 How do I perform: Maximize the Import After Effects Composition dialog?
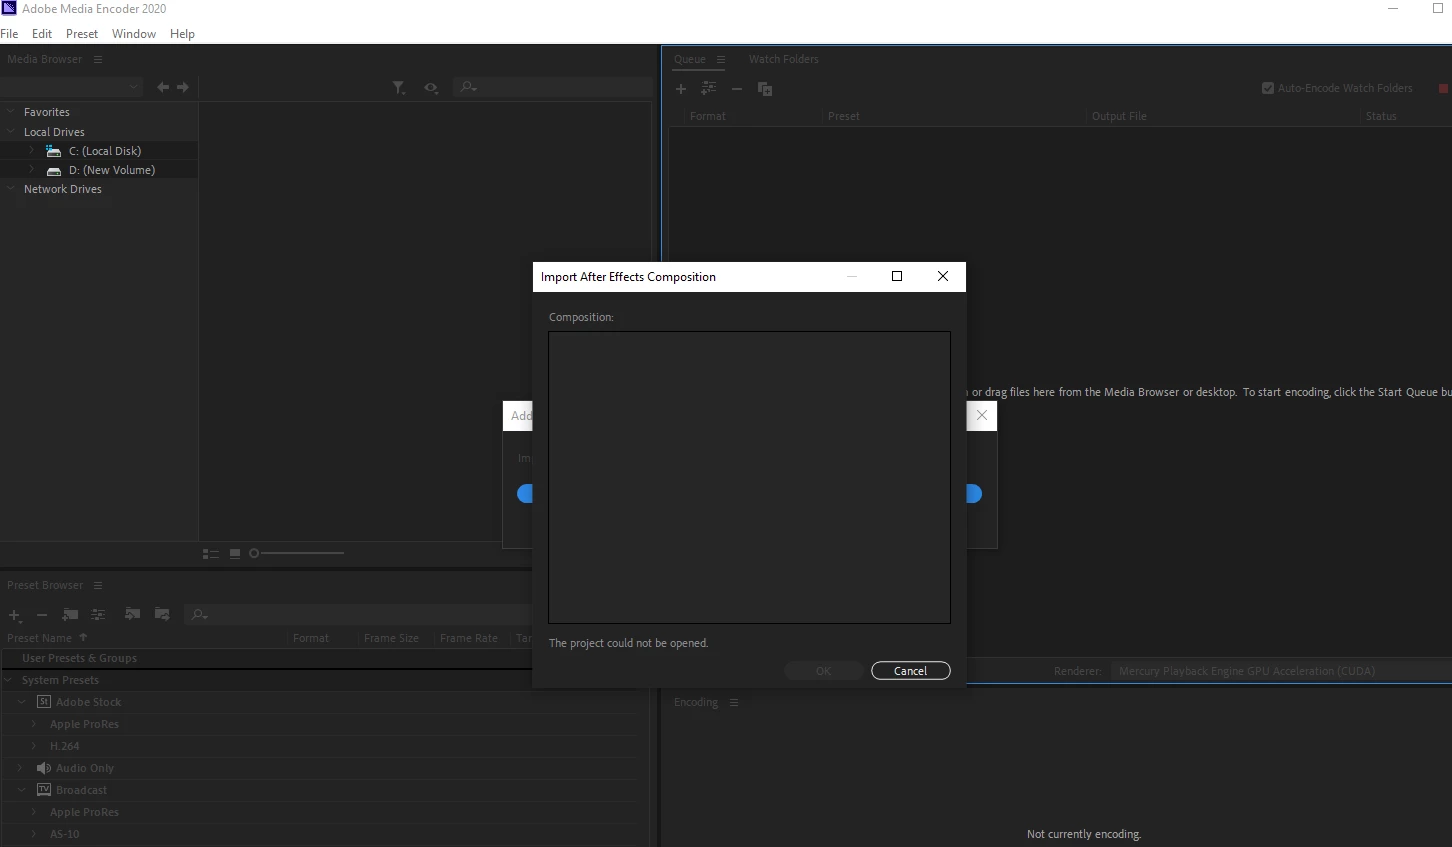point(897,276)
